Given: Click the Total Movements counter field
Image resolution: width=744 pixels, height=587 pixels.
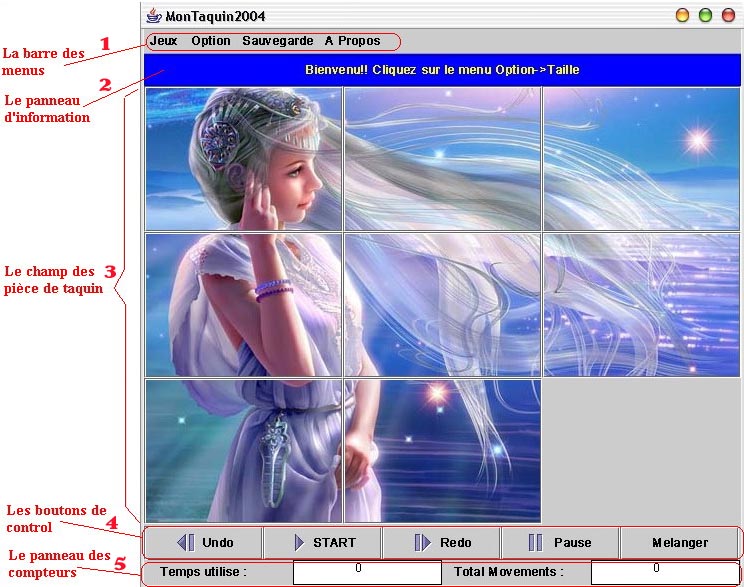Looking at the screenshot, I should pos(665,572).
